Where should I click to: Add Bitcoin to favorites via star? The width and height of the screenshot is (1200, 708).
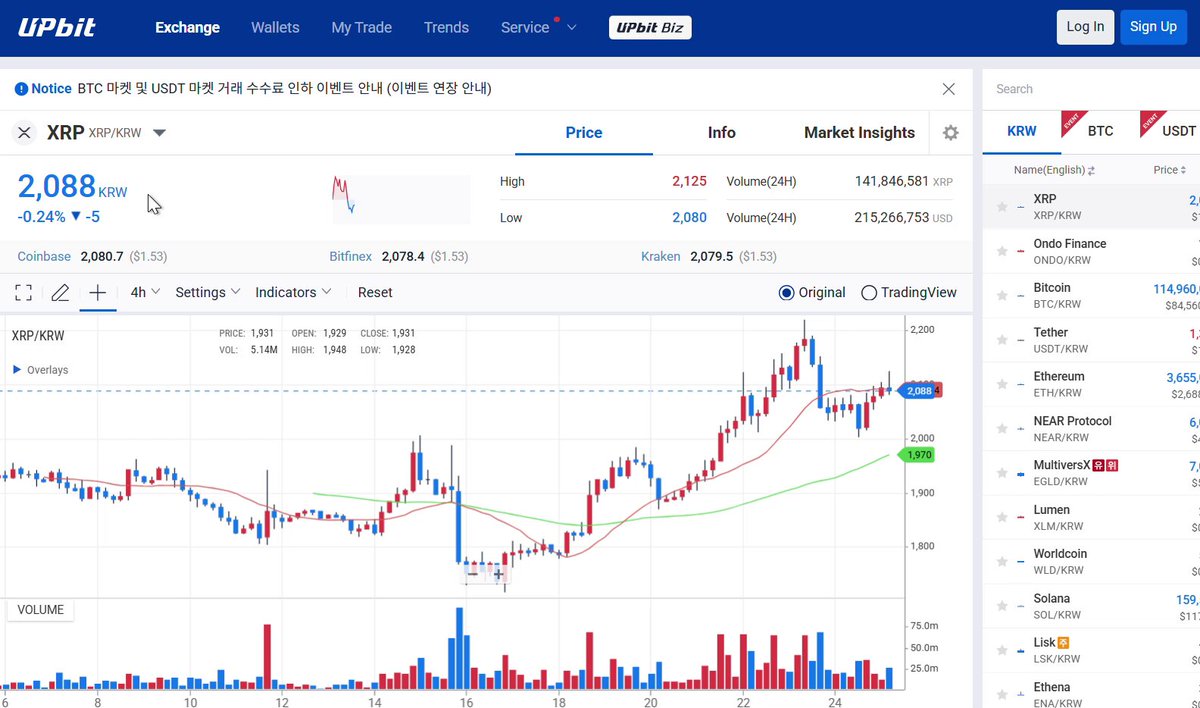tap(1002, 295)
